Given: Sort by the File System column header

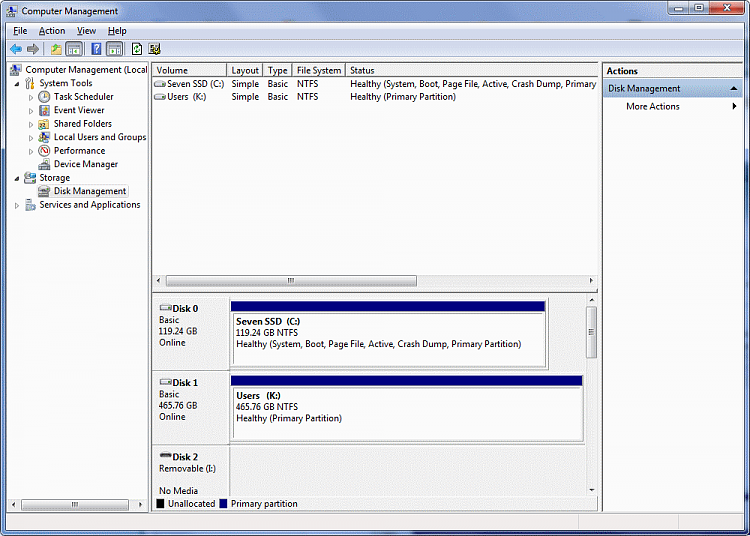Looking at the screenshot, I should 319,70.
